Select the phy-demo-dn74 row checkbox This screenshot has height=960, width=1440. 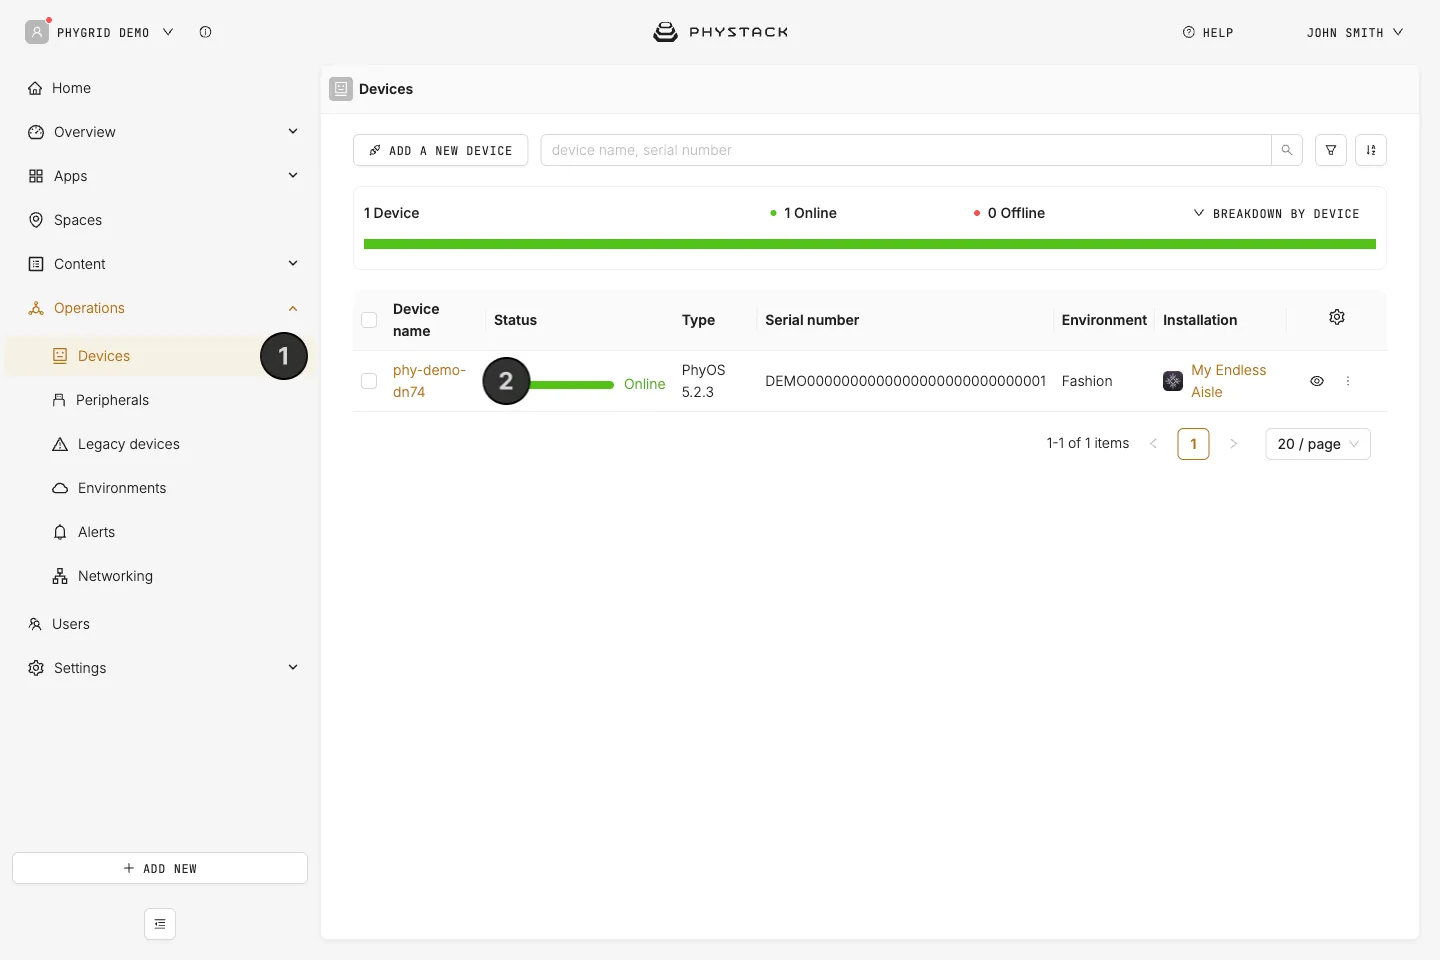point(369,381)
